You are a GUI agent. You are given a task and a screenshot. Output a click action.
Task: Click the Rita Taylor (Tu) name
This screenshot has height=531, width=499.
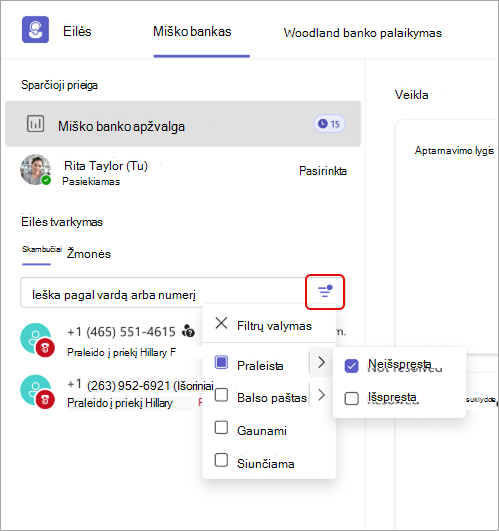[106, 166]
